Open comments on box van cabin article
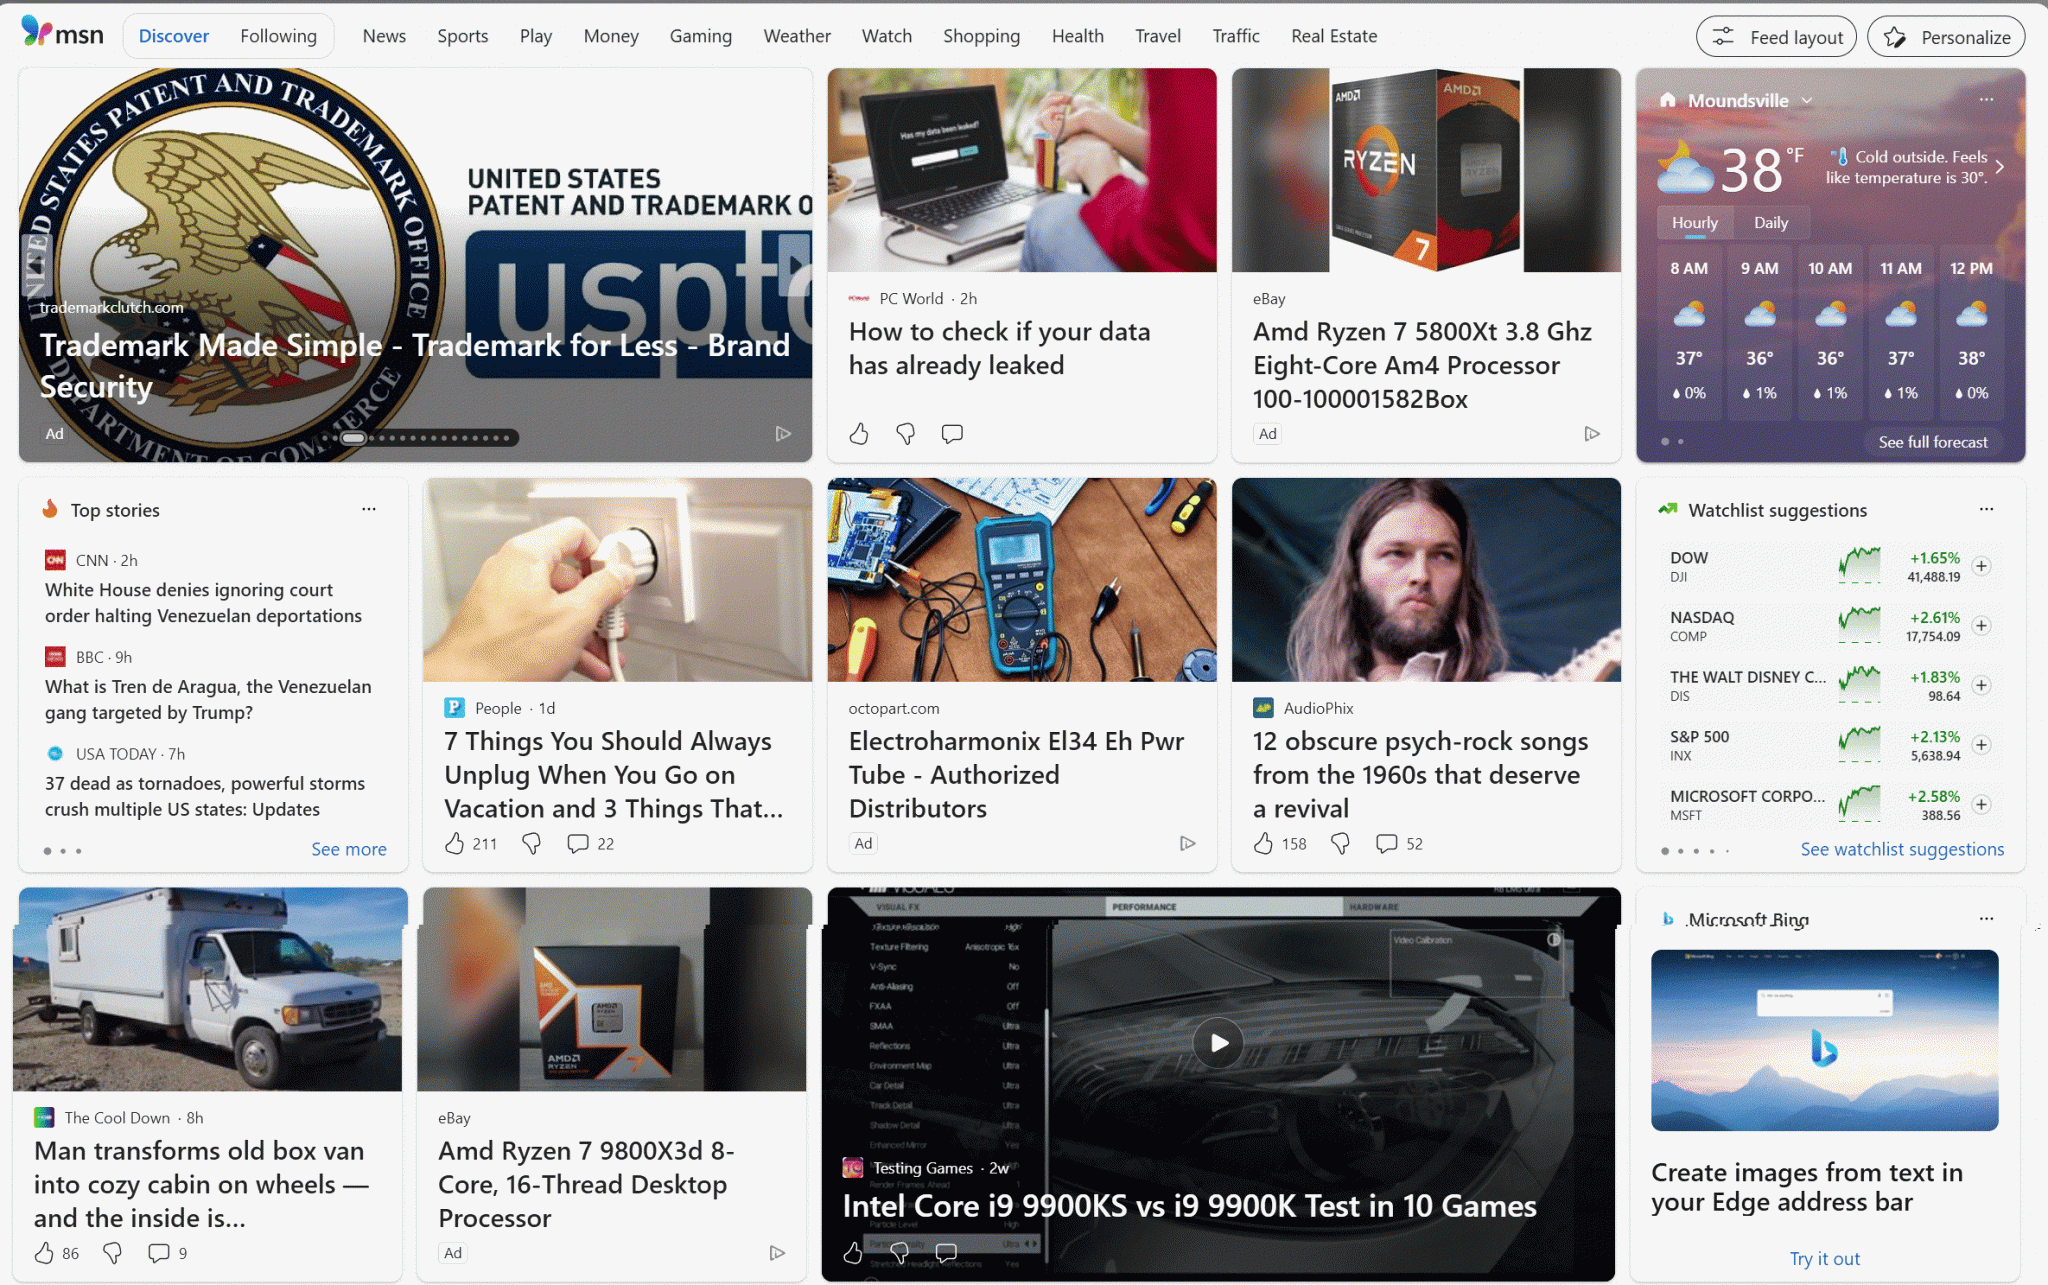Viewport: 2048px width, 1285px height. (x=159, y=1253)
